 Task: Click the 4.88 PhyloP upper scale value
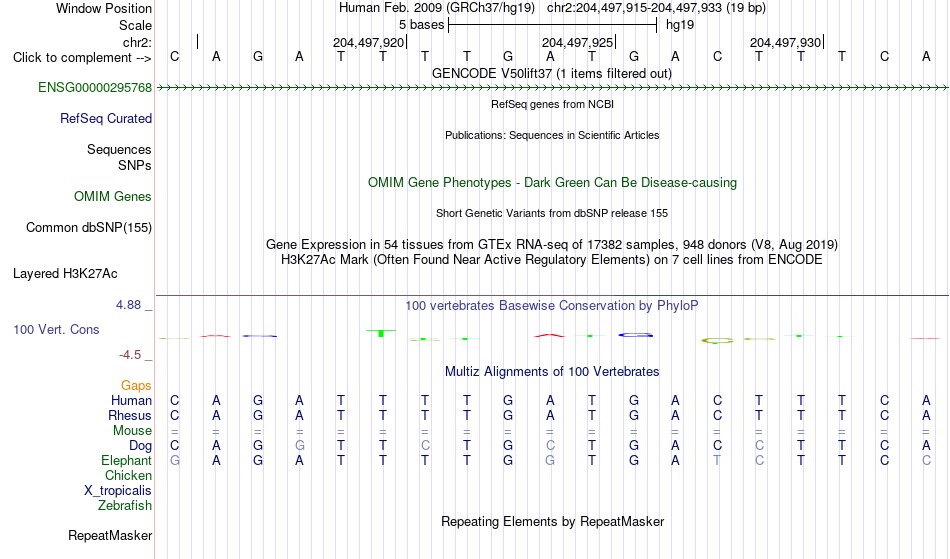point(128,305)
